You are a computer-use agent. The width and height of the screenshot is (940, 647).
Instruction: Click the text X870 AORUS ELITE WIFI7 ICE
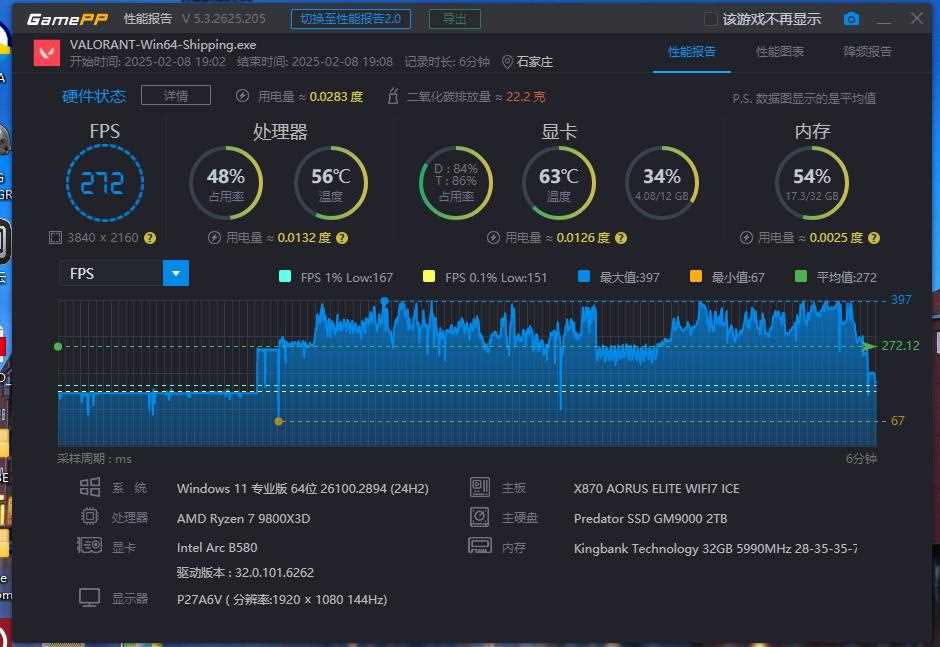pyautogui.click(x=656, y=489)
